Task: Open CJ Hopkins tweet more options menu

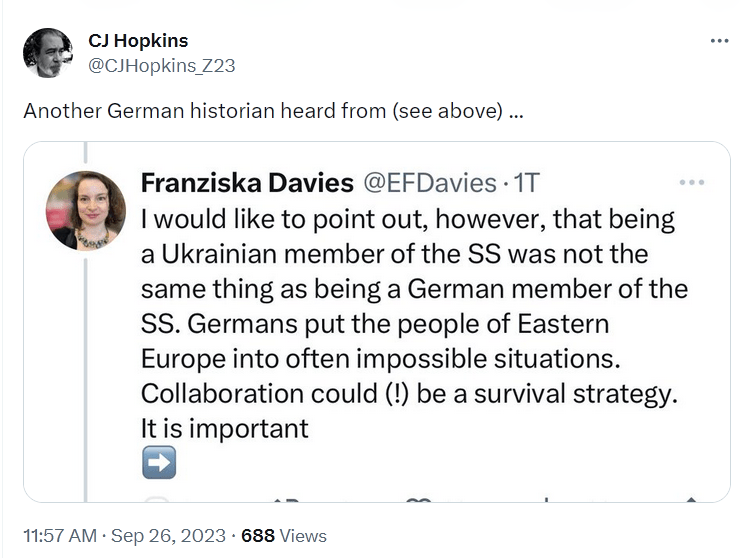Action: point(719,41)
